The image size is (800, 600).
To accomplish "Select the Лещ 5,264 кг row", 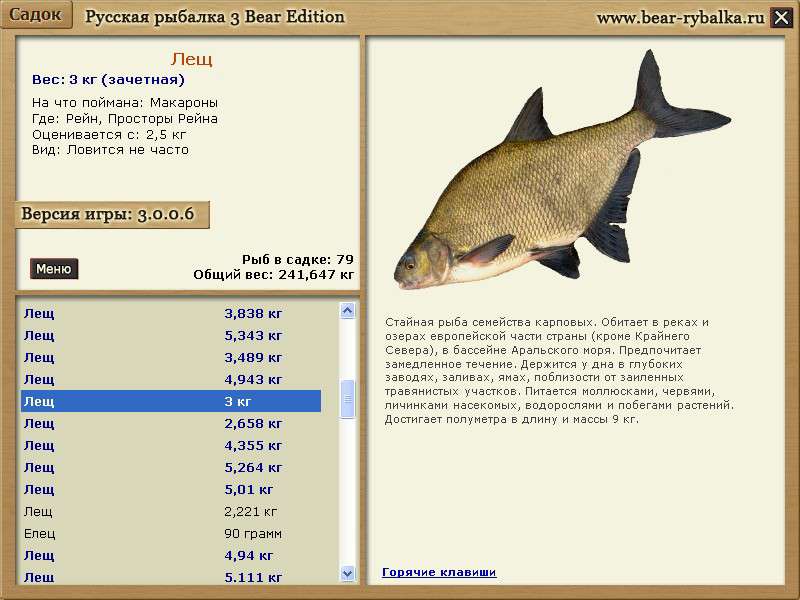I will point(170,467).
